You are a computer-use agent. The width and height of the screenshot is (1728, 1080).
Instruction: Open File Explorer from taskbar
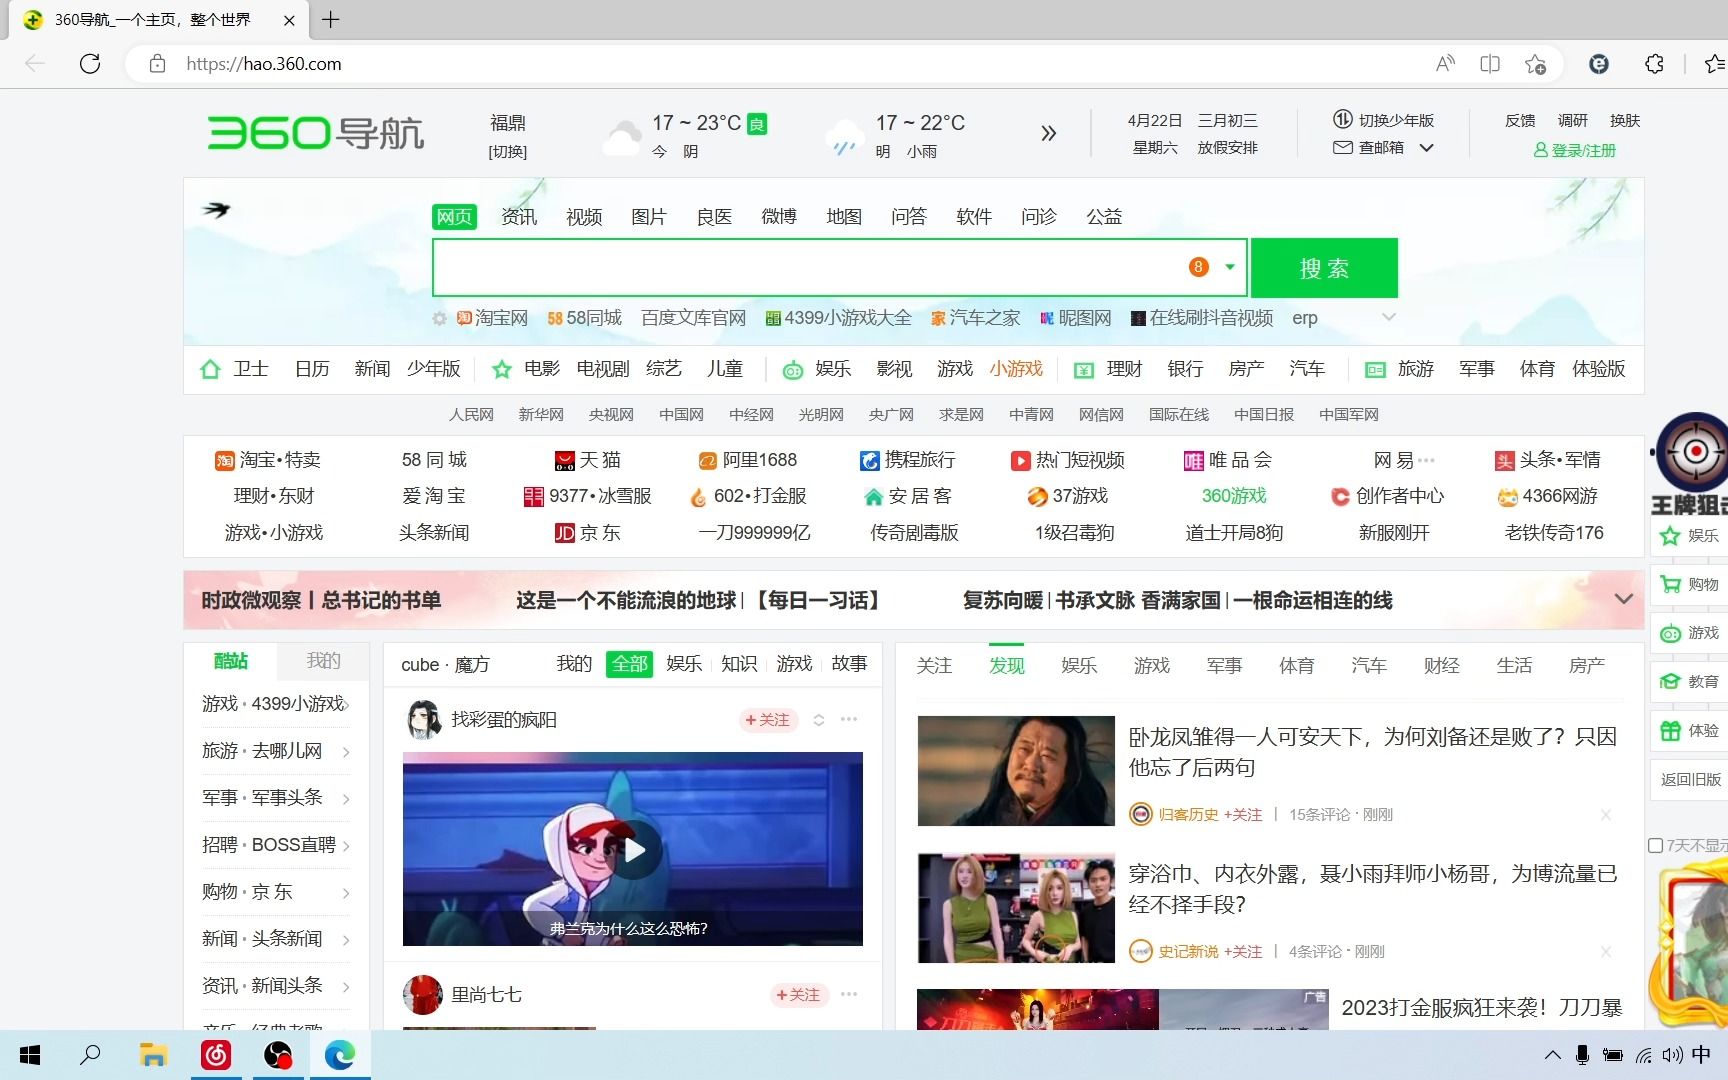point(153,1055)
